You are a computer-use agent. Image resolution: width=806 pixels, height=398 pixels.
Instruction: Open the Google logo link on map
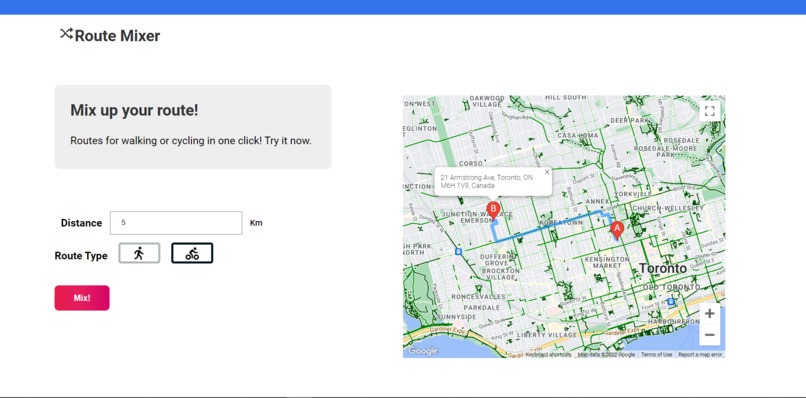tap(423, 351)
